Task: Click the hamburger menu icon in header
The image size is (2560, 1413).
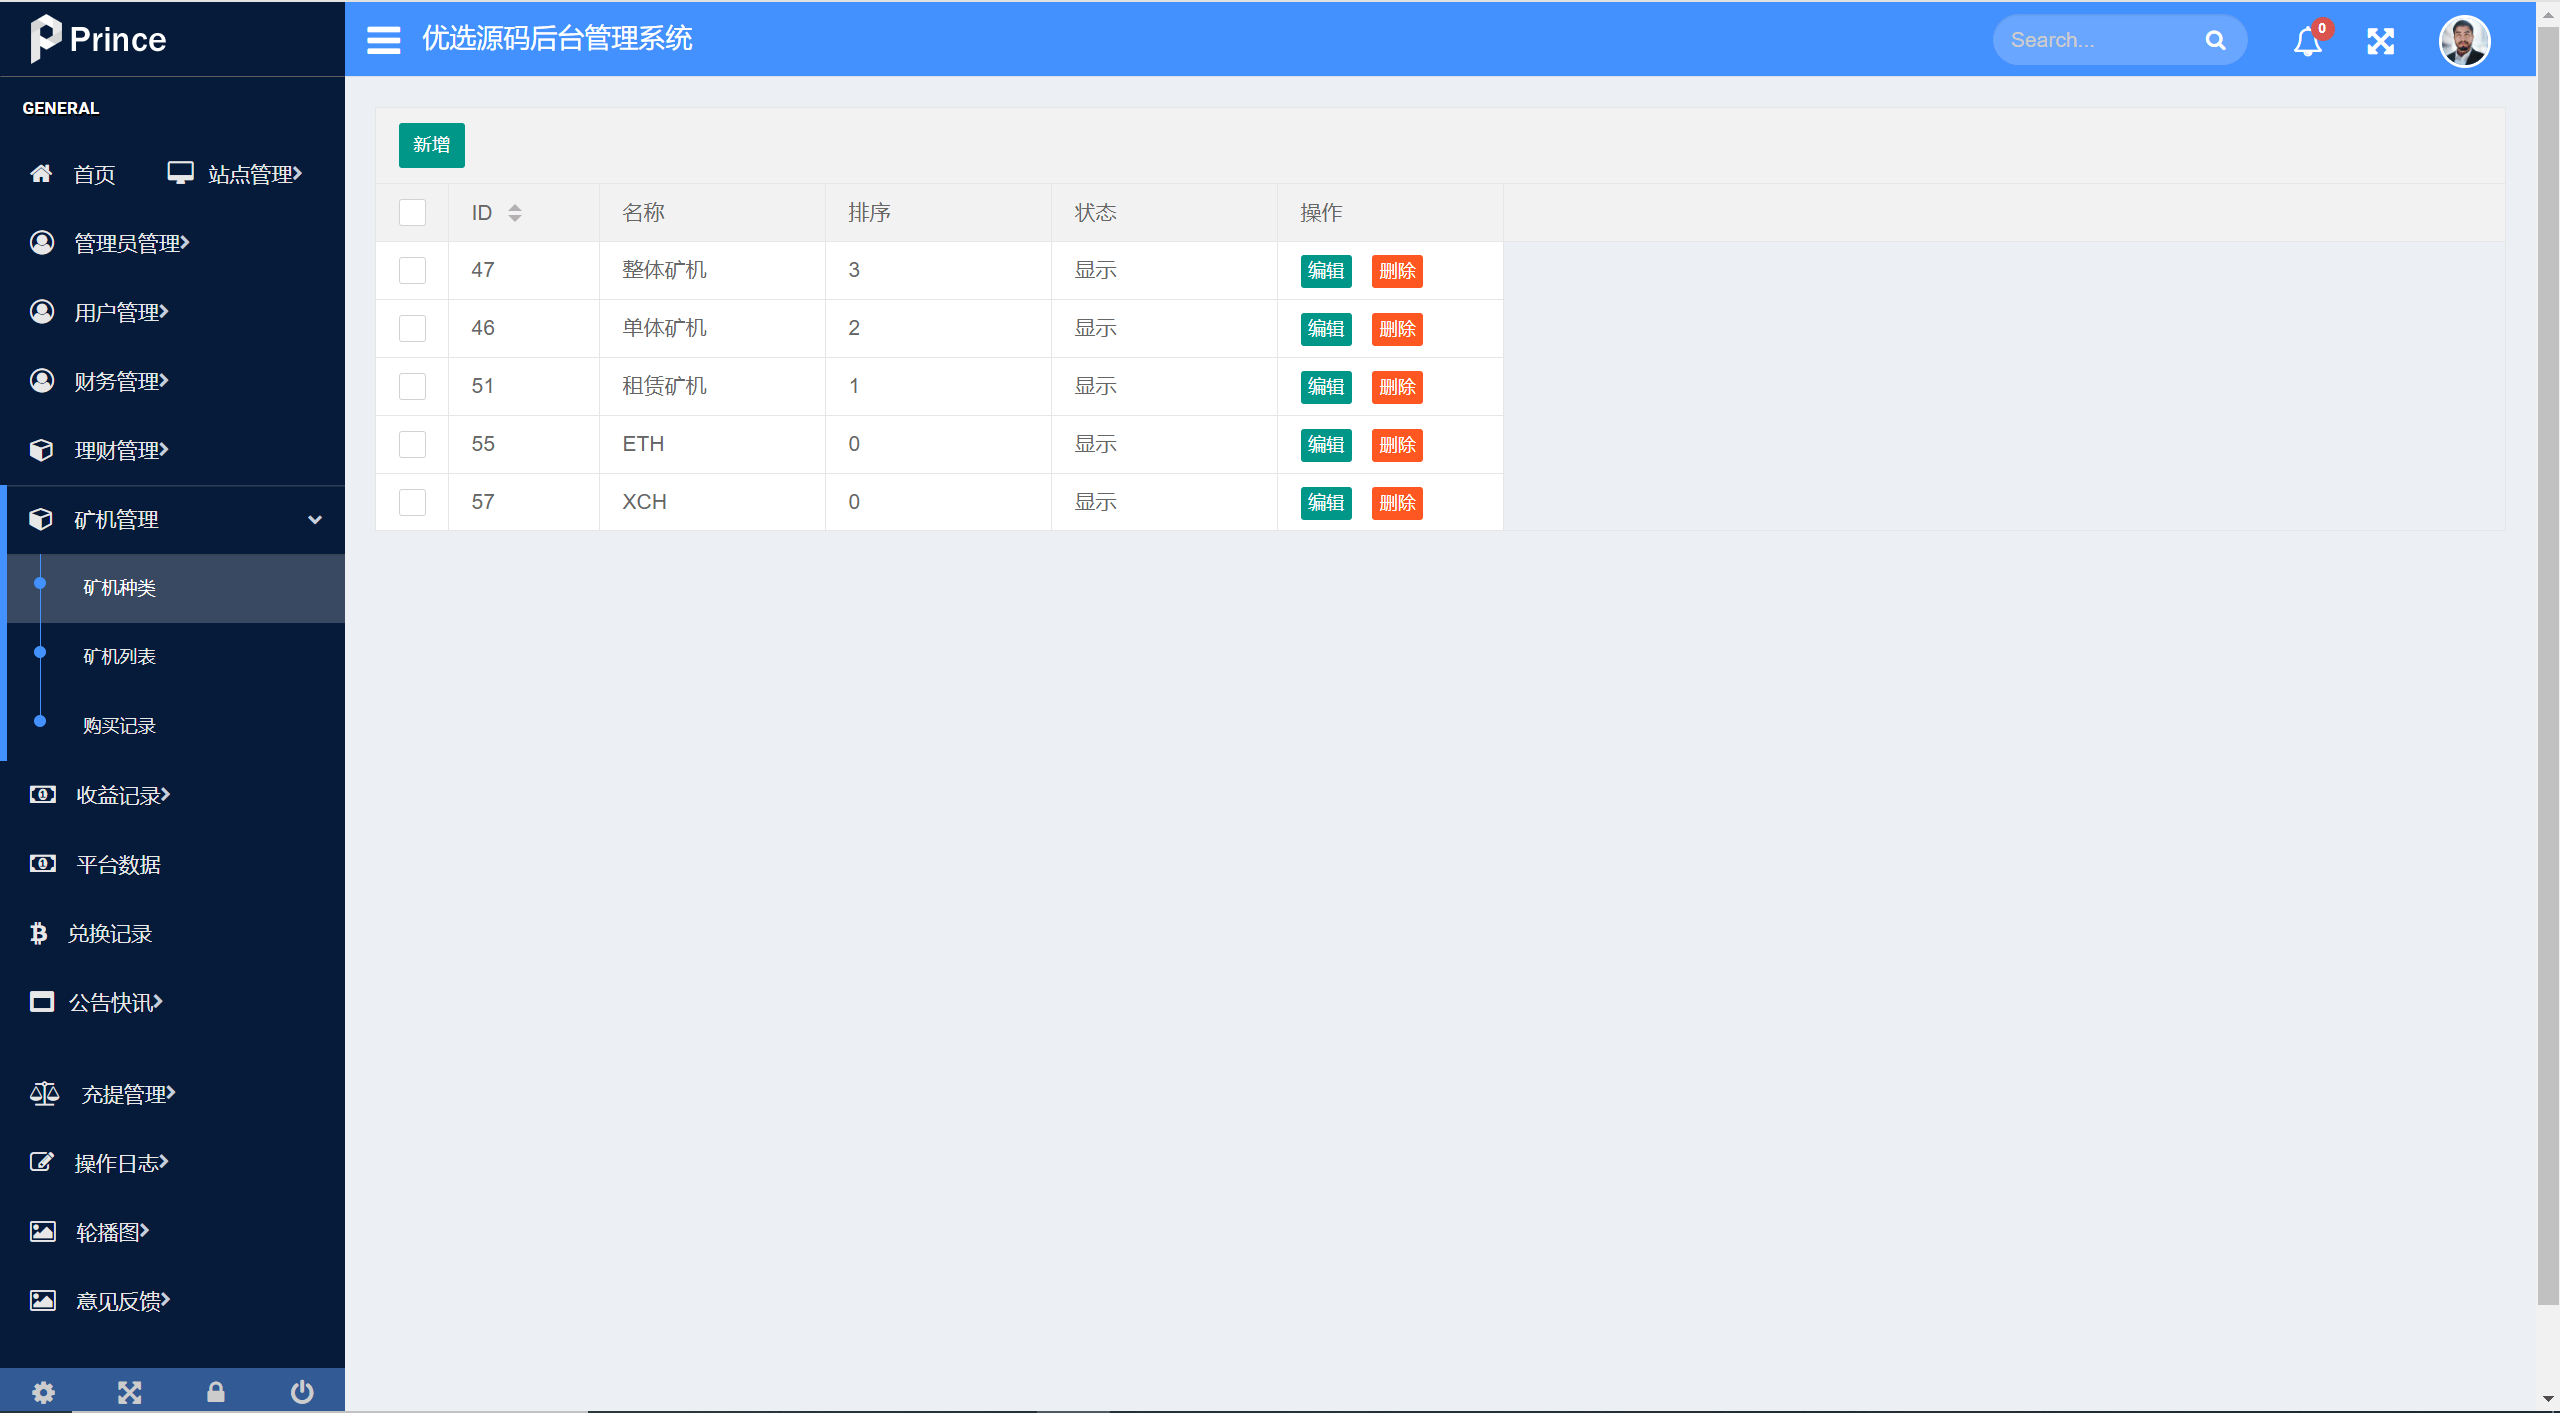Action: 383,40
